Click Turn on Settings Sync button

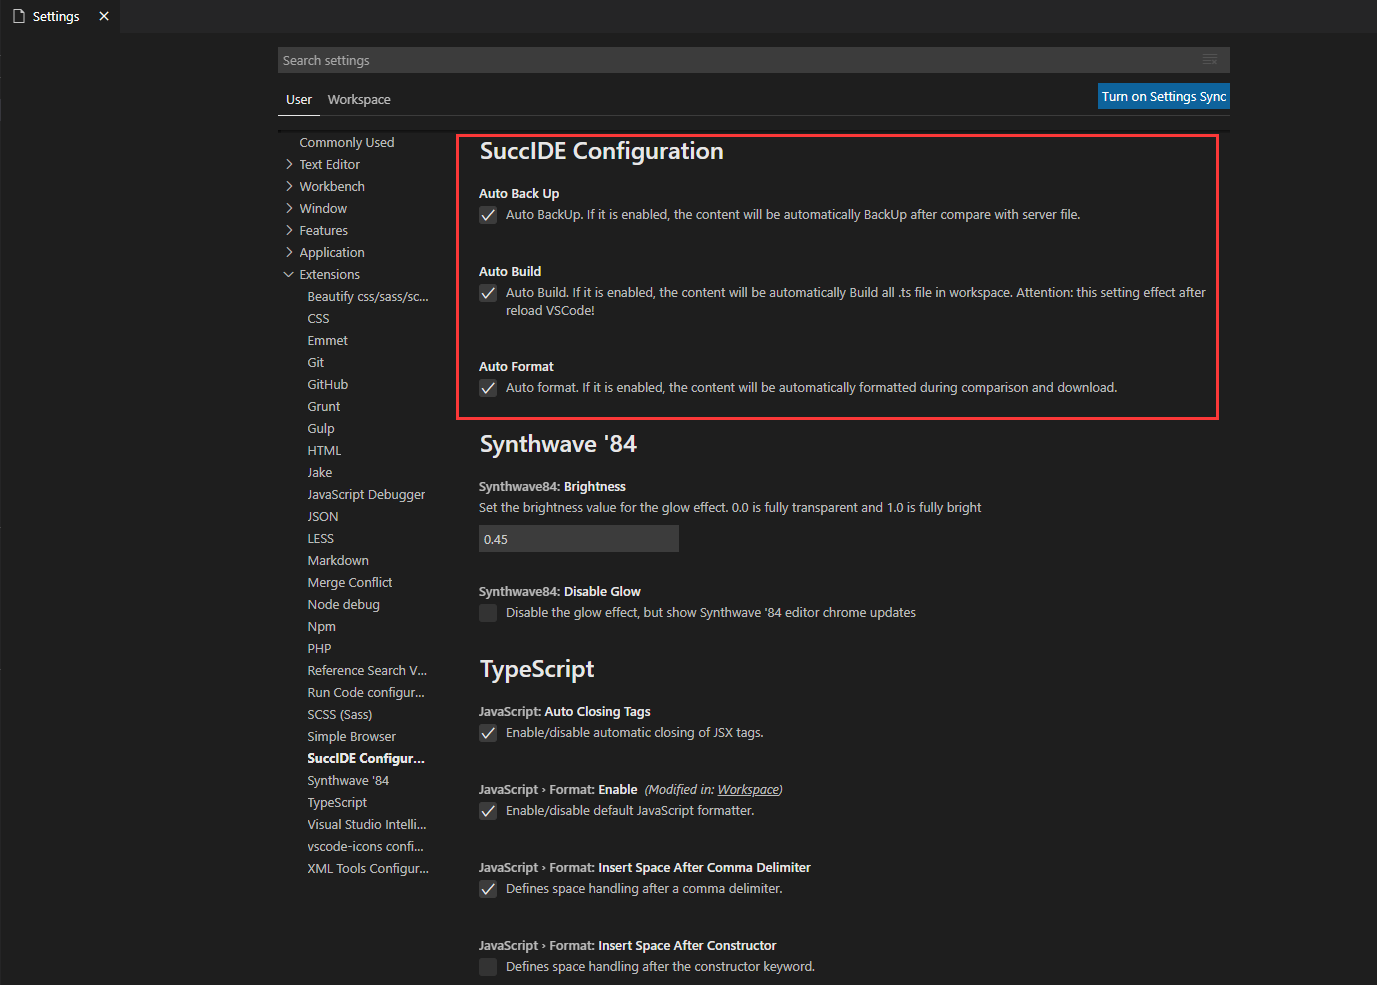tap(1163, 97)
